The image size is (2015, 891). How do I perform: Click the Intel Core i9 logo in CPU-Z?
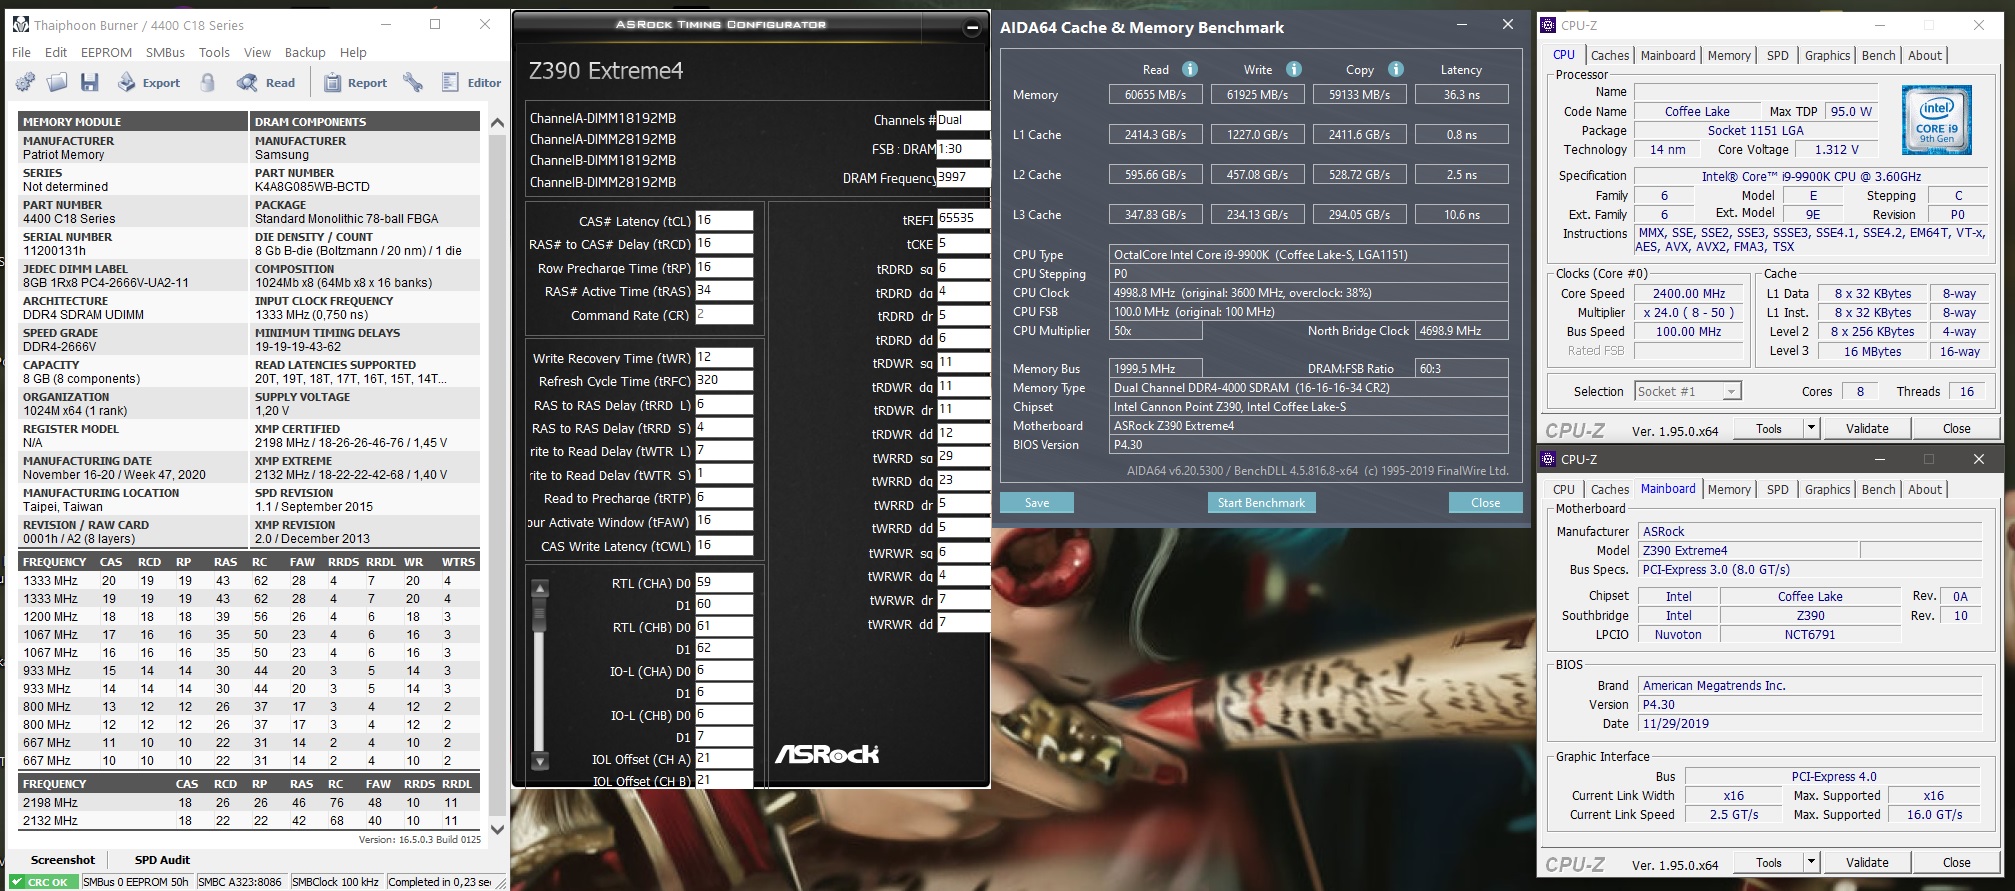click(1937, 120)
